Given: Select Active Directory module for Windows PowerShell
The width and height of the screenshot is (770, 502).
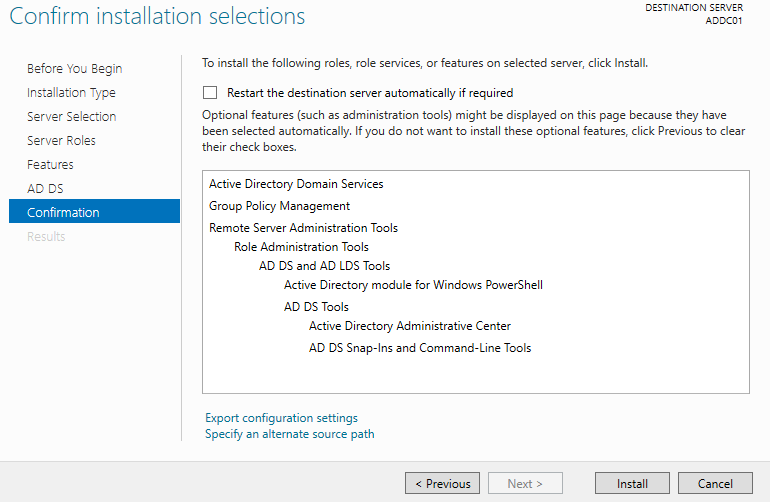Looking at the screenshot, I should tap(413, 285).
